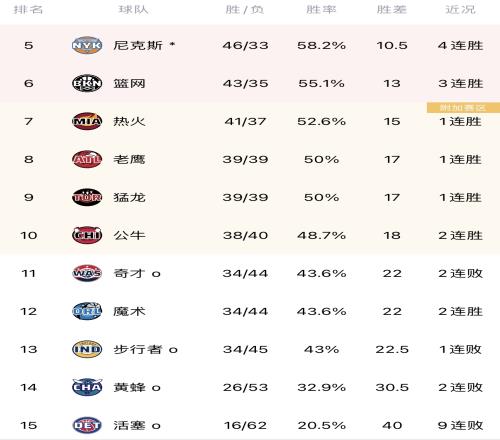The image size is (500, 440).
Task: Click the 排名 column header
Action: pyautogui.click(x=28, y=10)
